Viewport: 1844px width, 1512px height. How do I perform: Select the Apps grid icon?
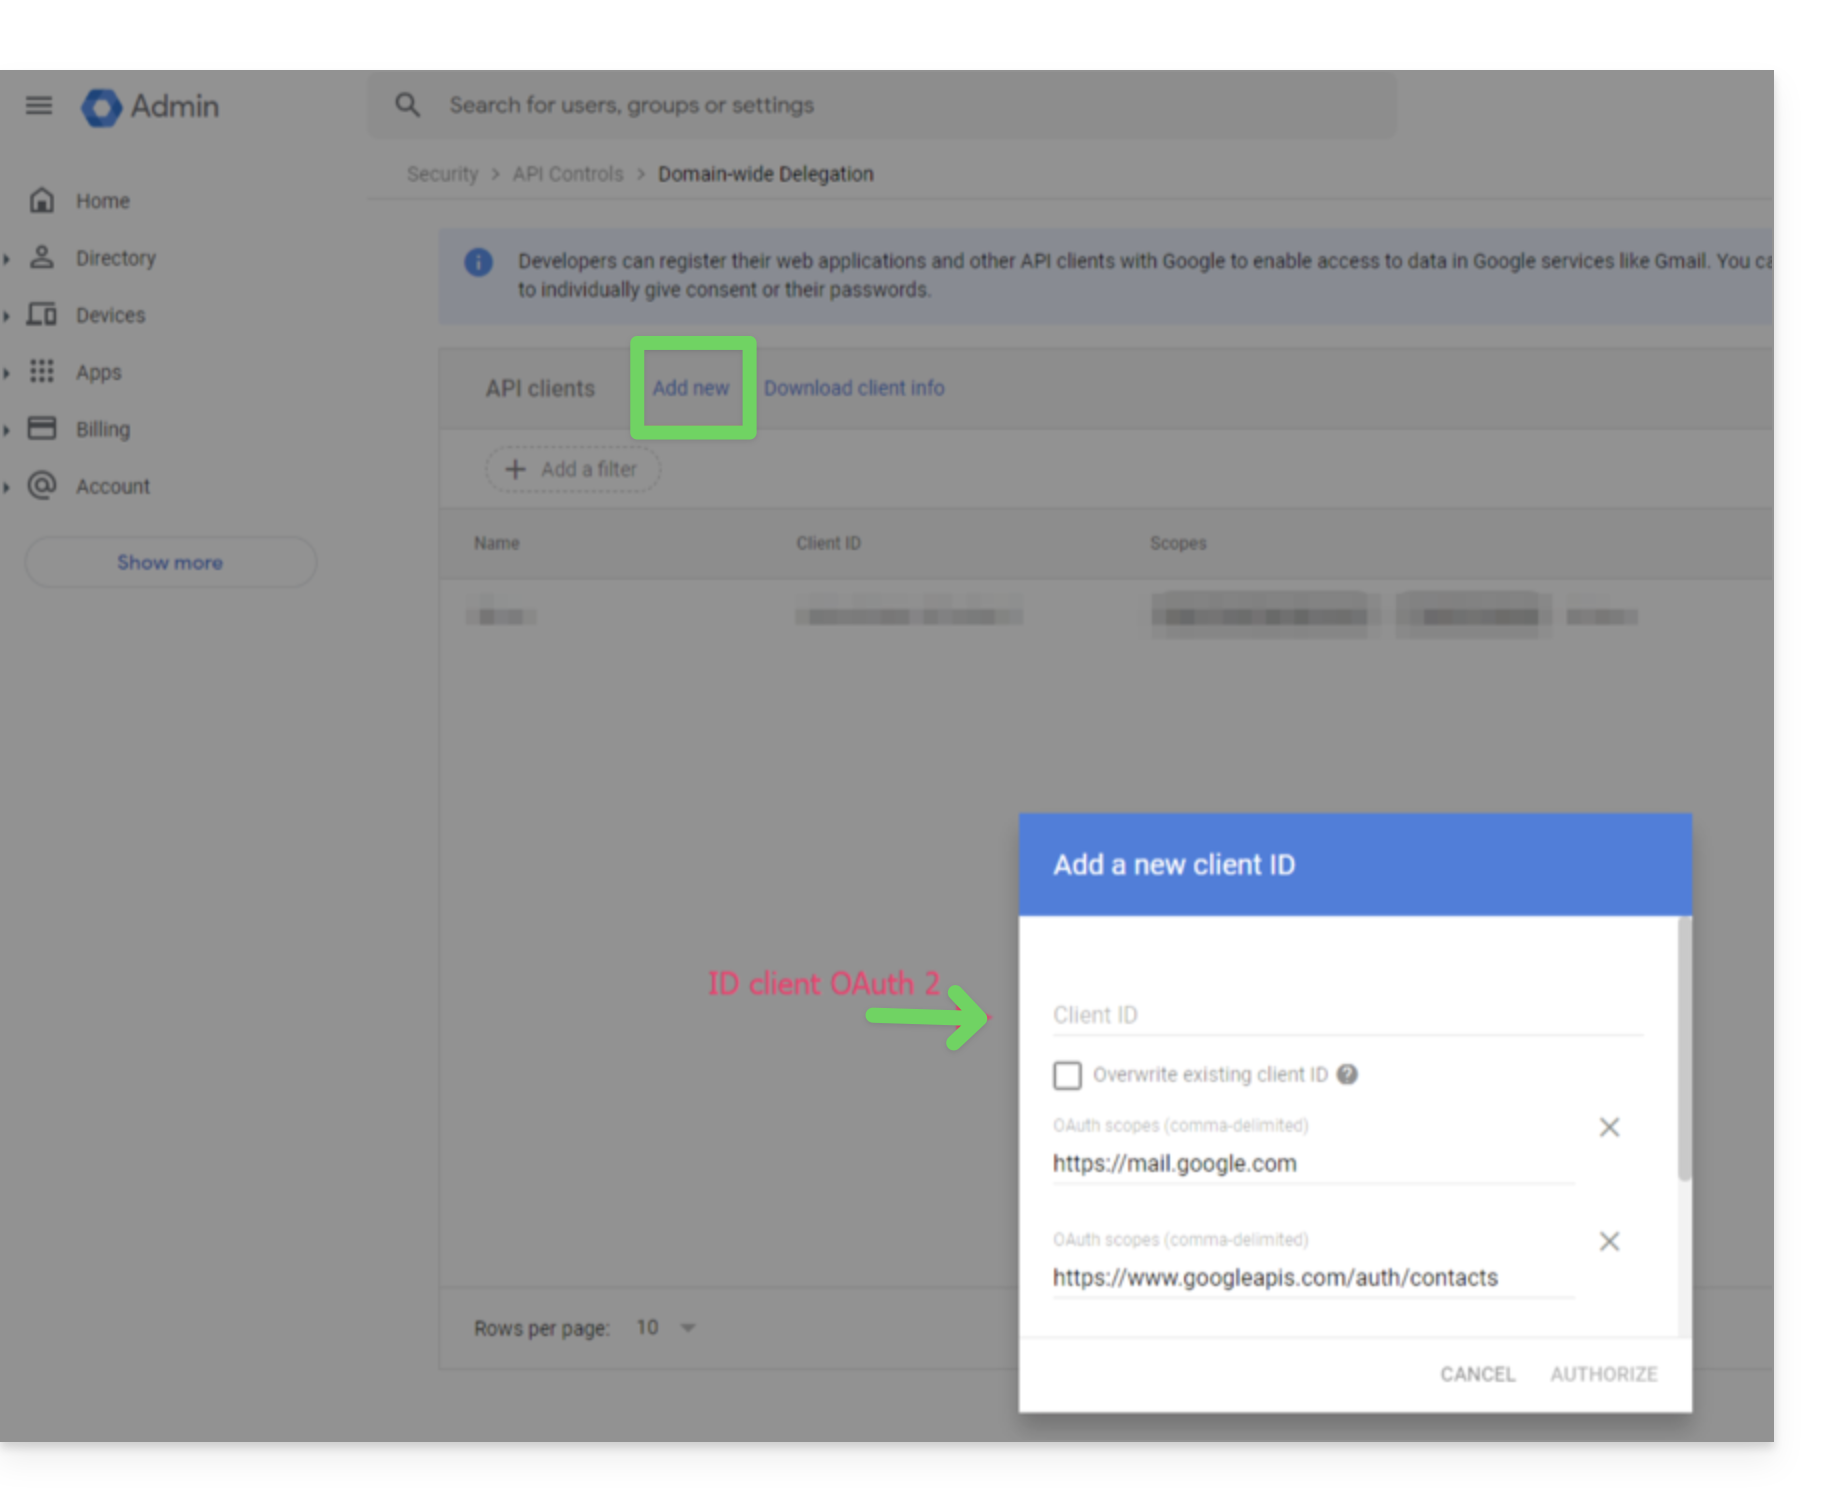41,371
